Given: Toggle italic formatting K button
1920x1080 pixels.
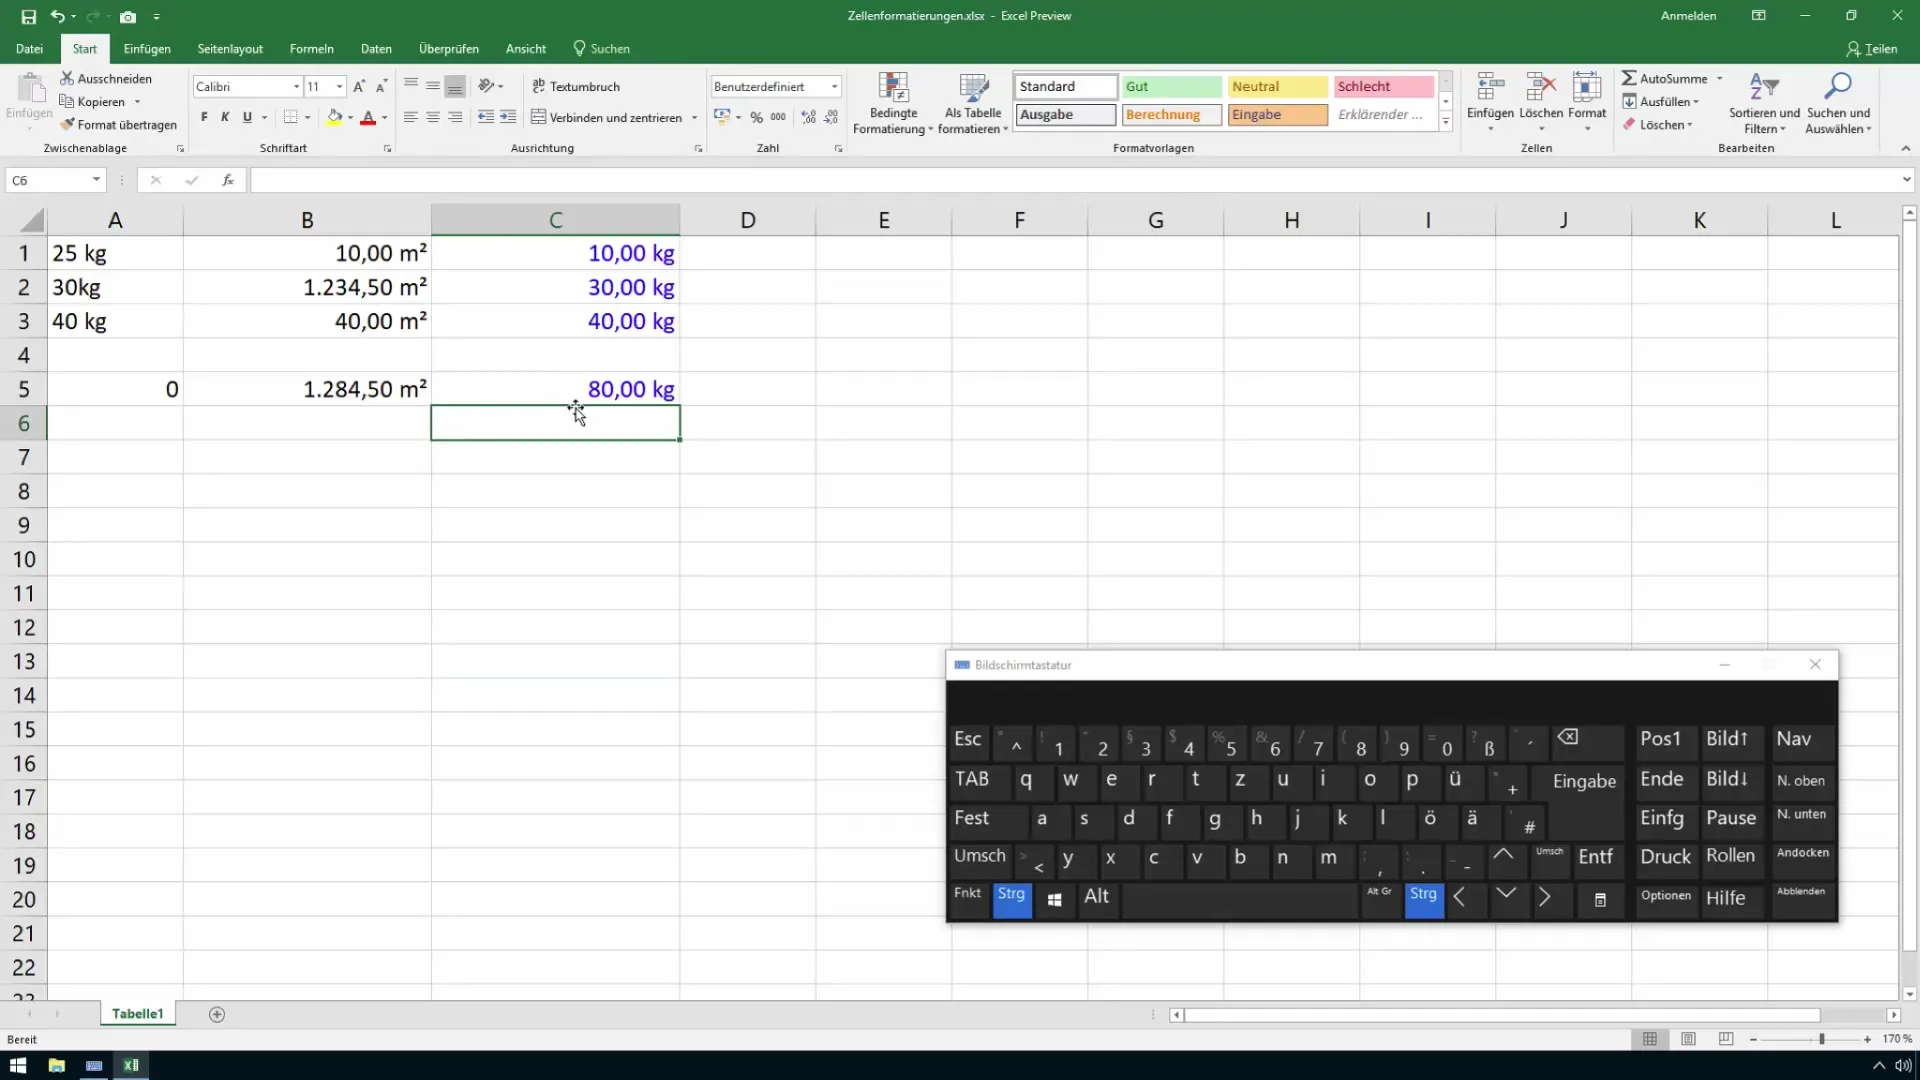Looking at the screenshot, I should point(225,117).
